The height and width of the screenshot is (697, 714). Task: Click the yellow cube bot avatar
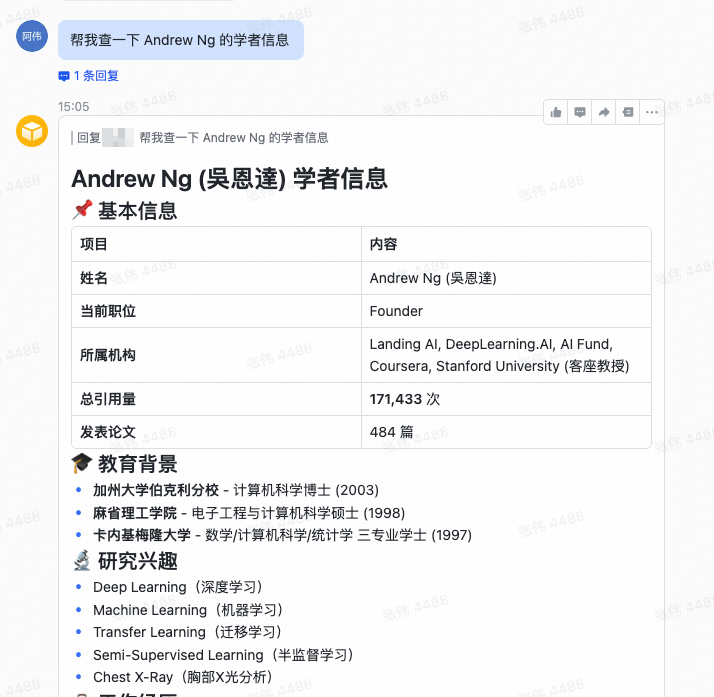pos(32,131)
